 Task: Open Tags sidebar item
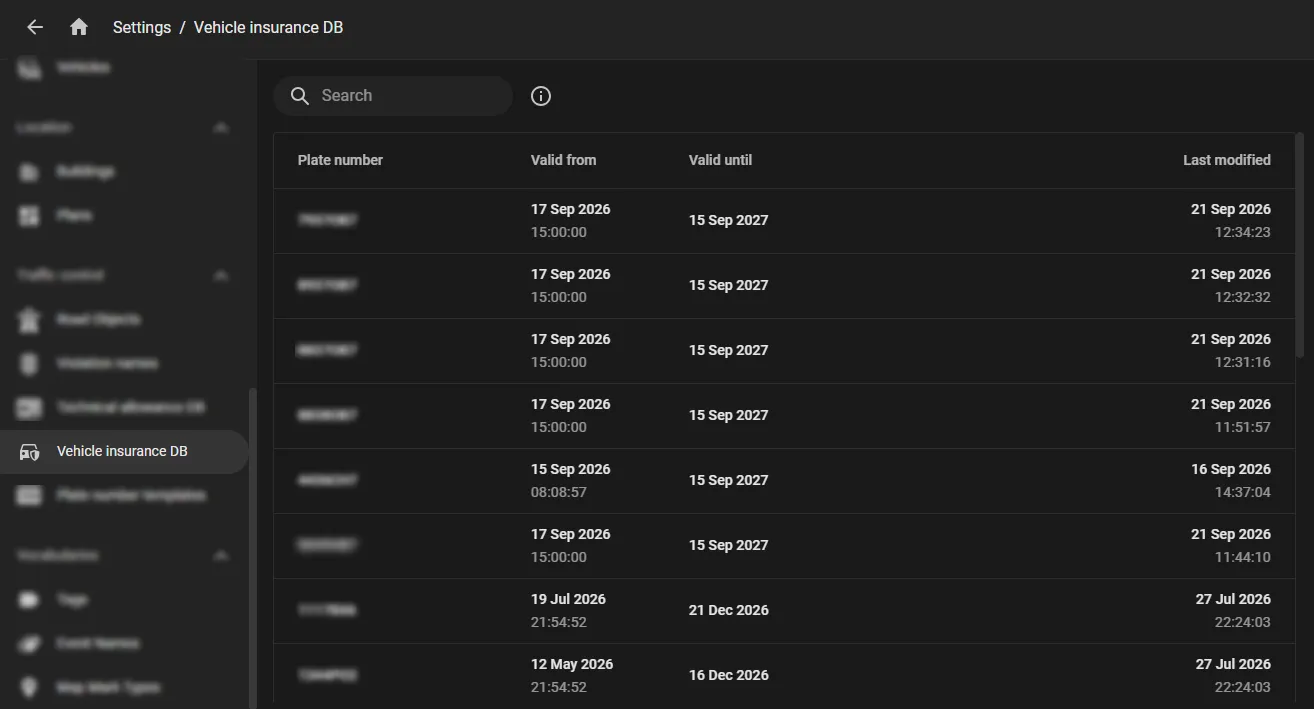(124, 600)
